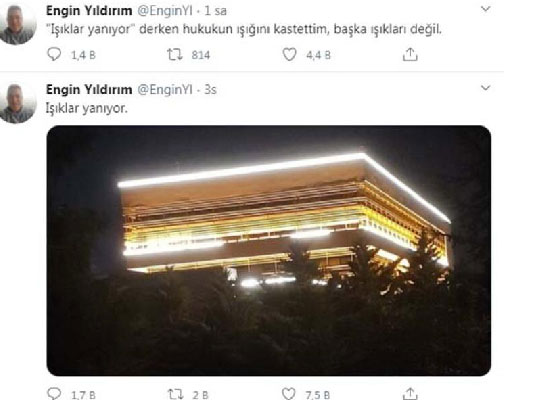Open the top tweet's profile avatar
The width and height of the screenshot is (550, 400).
click(x=17, y=25)
